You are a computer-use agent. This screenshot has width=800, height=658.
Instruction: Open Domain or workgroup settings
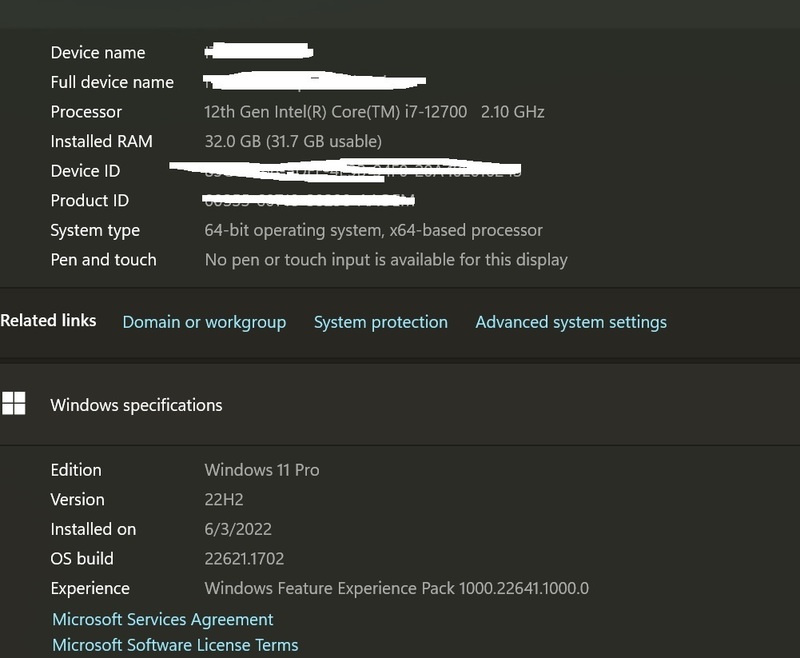click(x=204, y=322)
